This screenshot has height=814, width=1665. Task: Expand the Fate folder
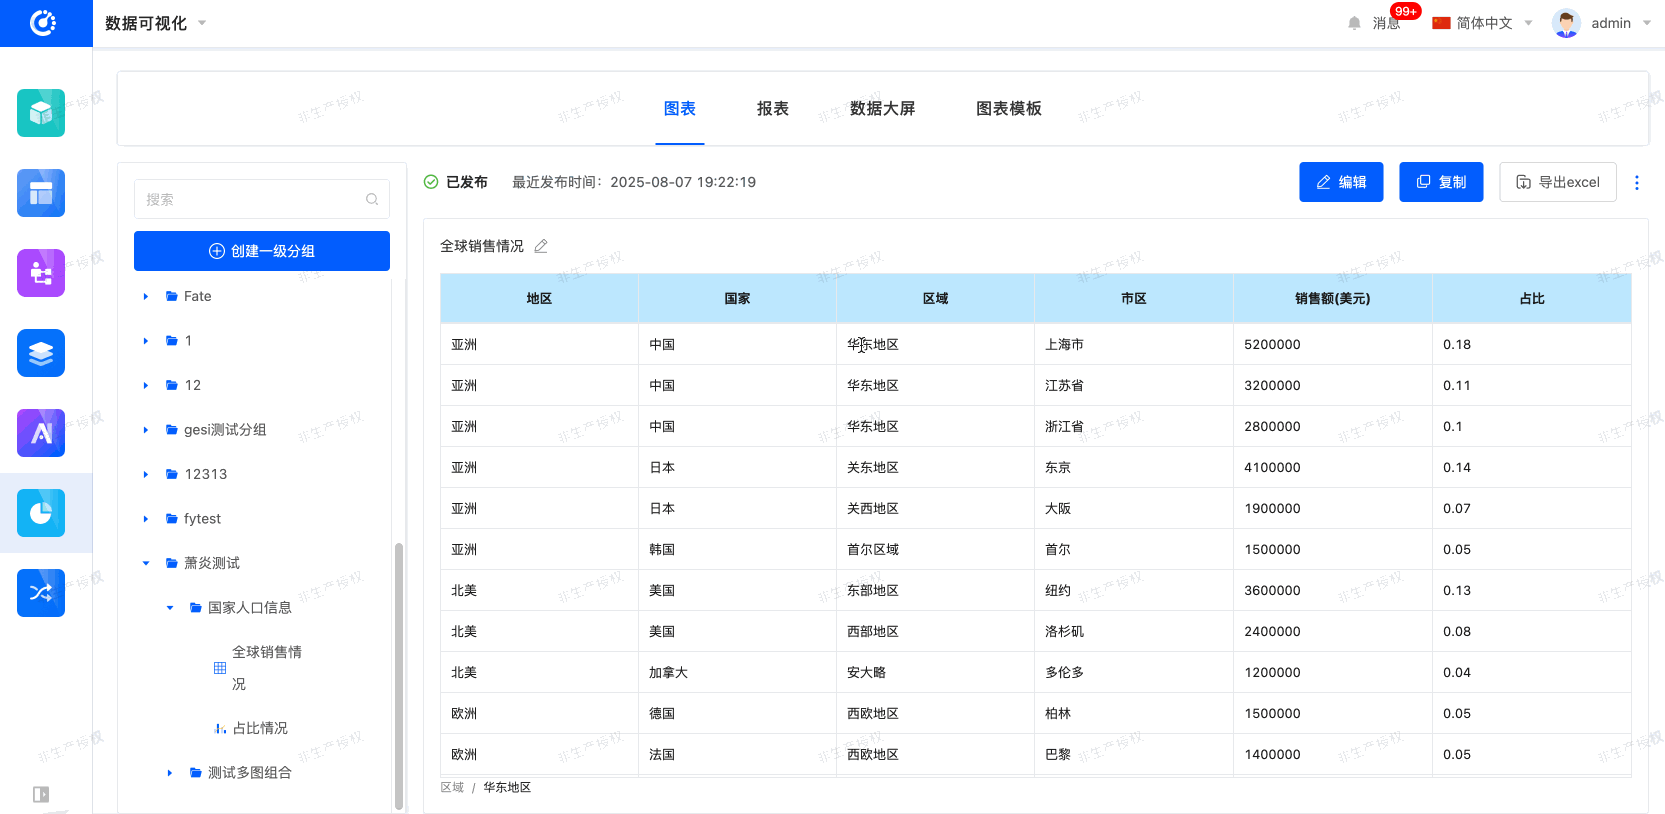point(146,297)
